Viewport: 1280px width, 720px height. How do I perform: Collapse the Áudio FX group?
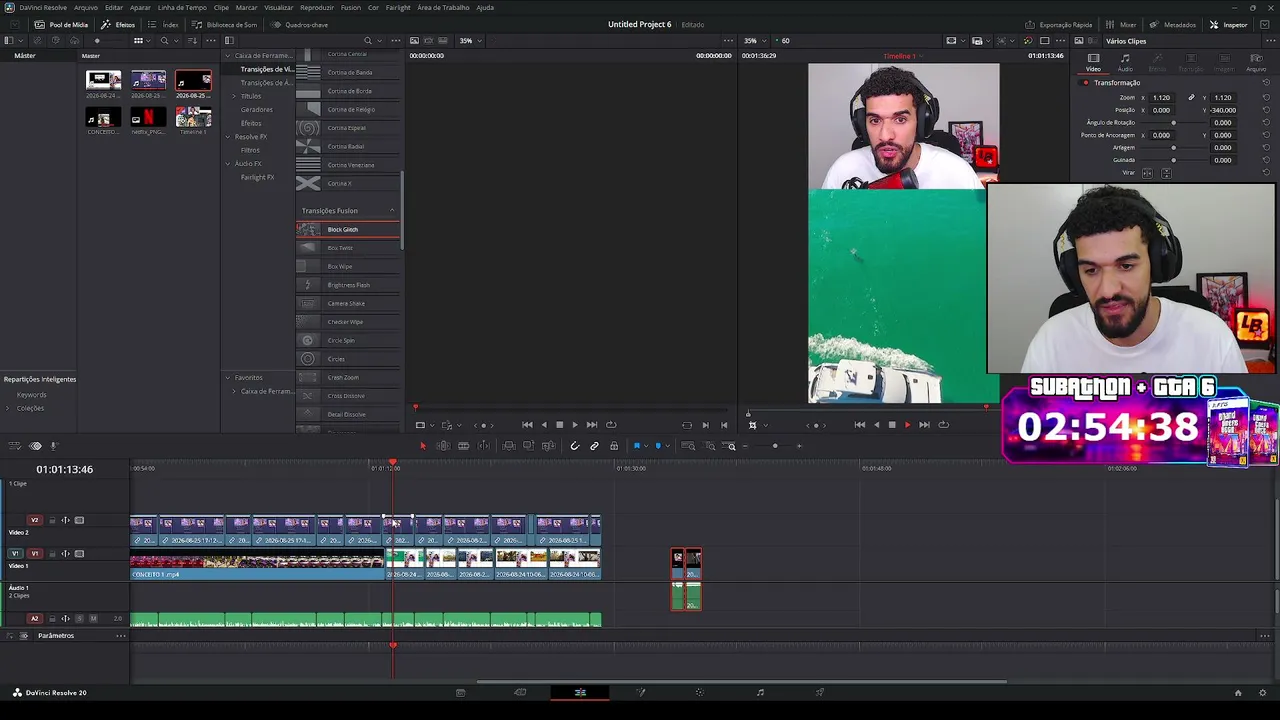pos(228,164)
